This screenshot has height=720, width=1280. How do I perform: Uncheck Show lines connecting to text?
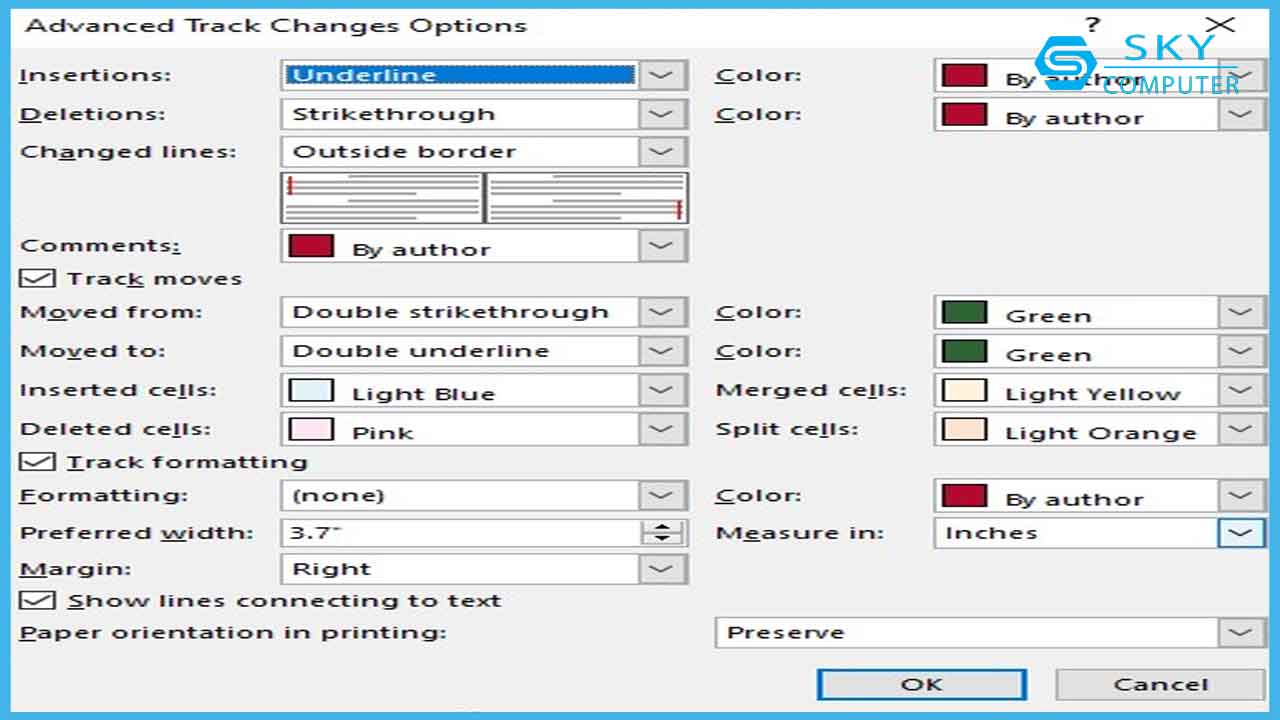point(37,601)
